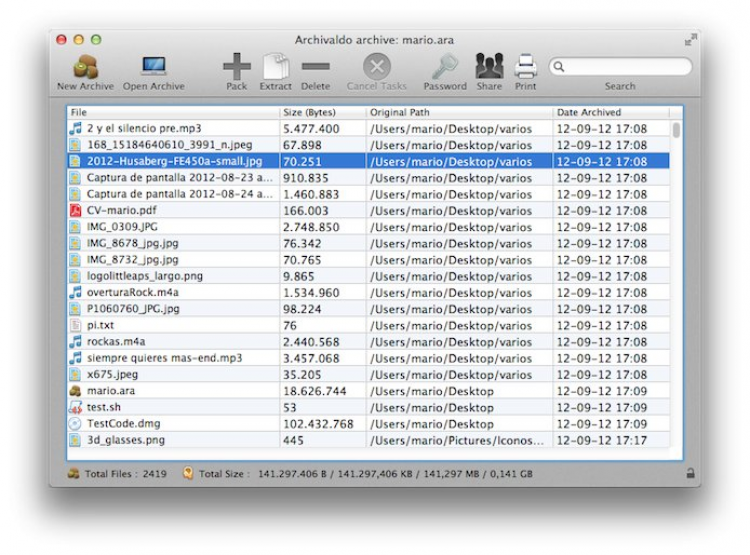Click the text file icon of pi.txt
Viewport: 750px width, 555px height.
(x=75, y=325)
